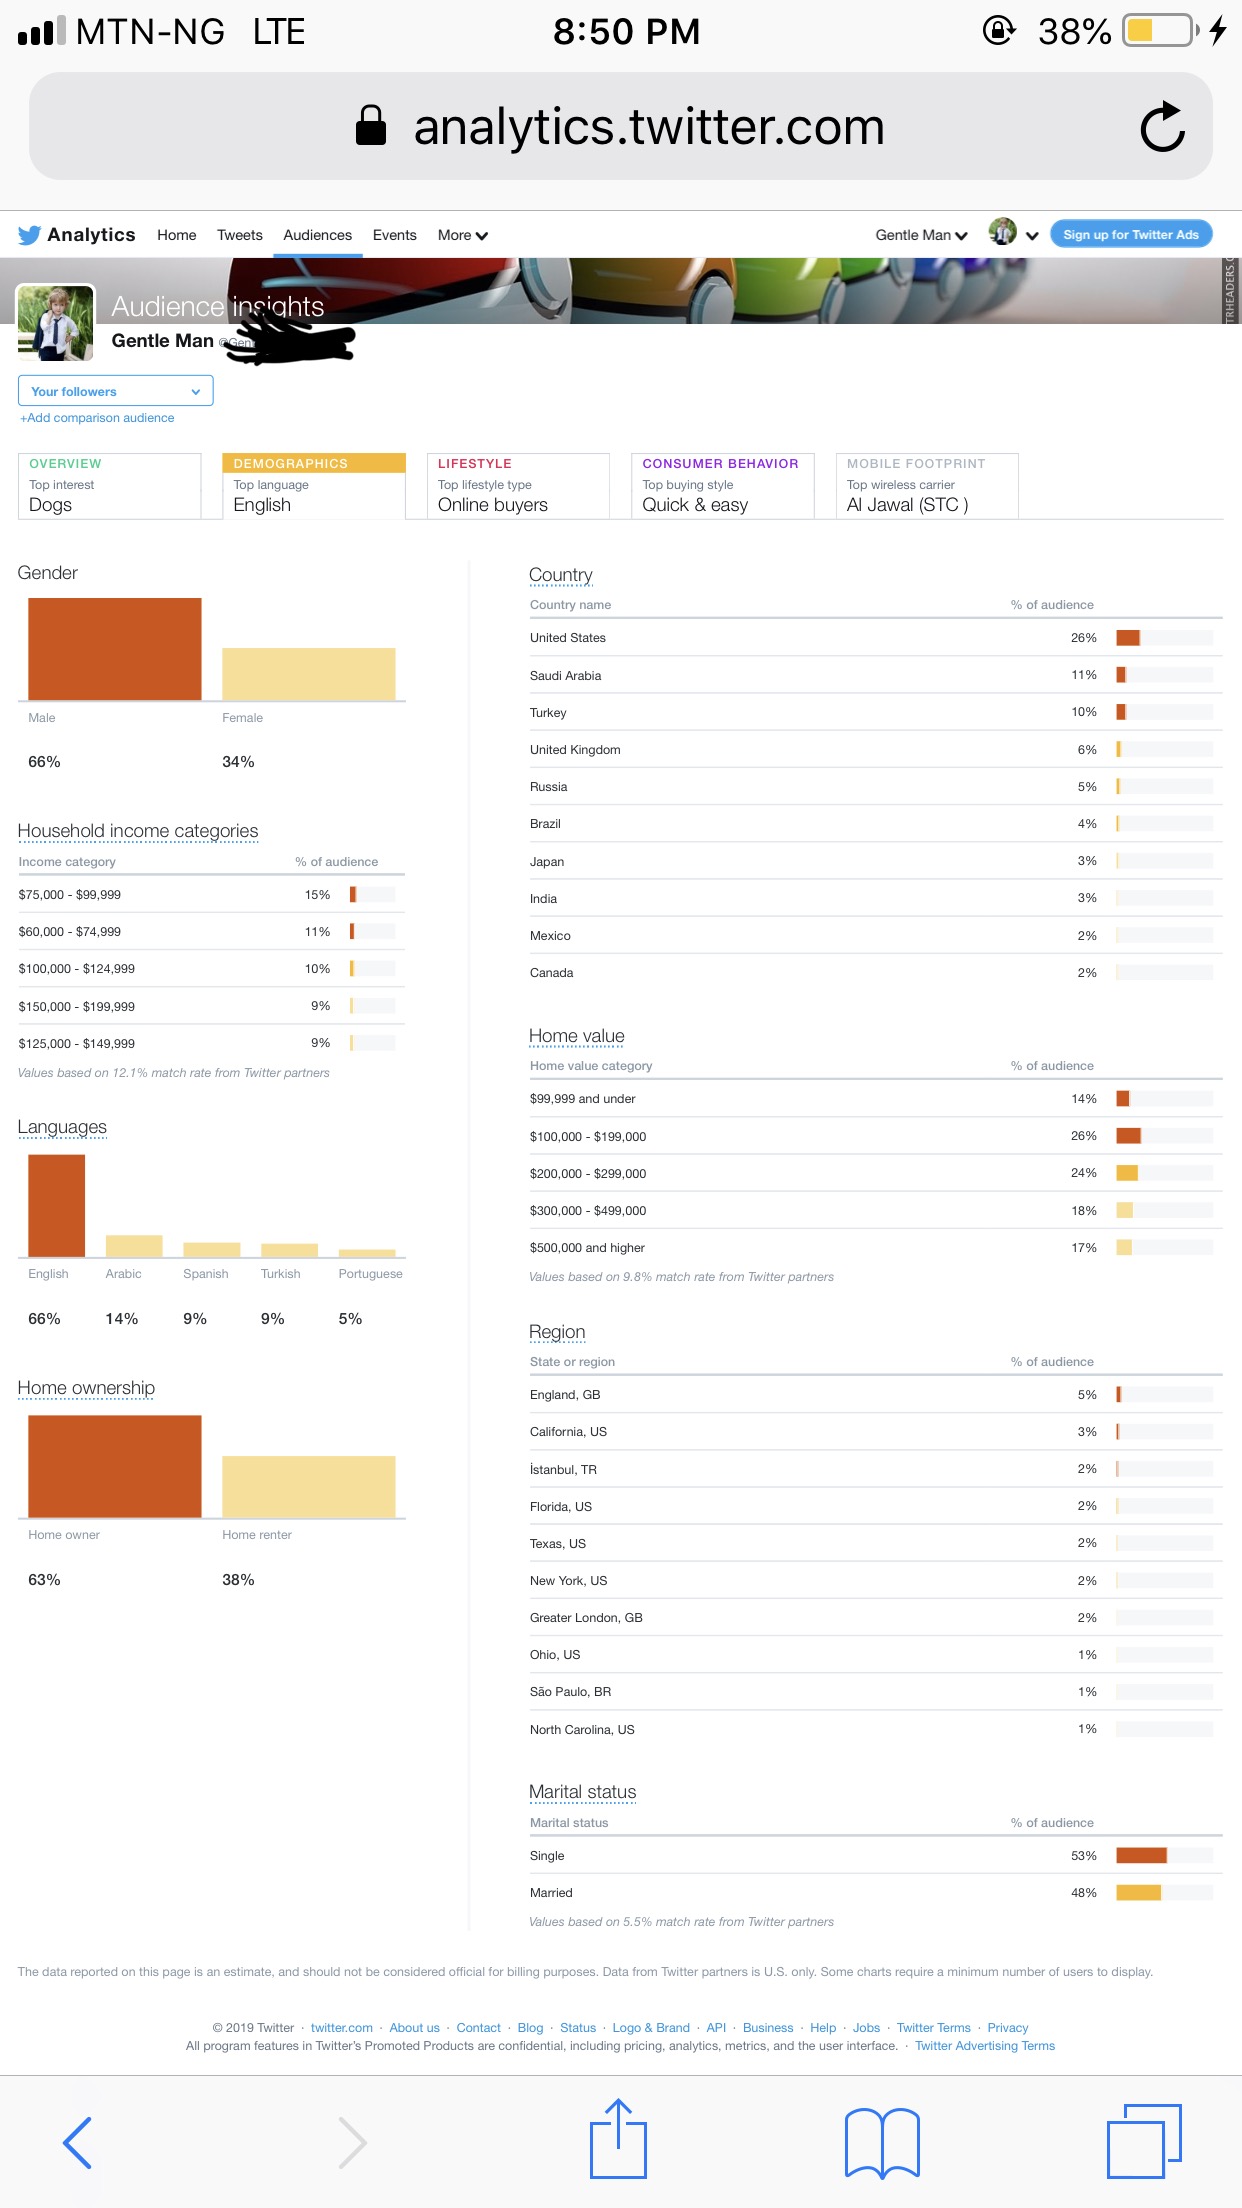The height and width of the screenshot is (2208, 1242).
Task: Click Add comparison audience link
Action: click(97, 418)
